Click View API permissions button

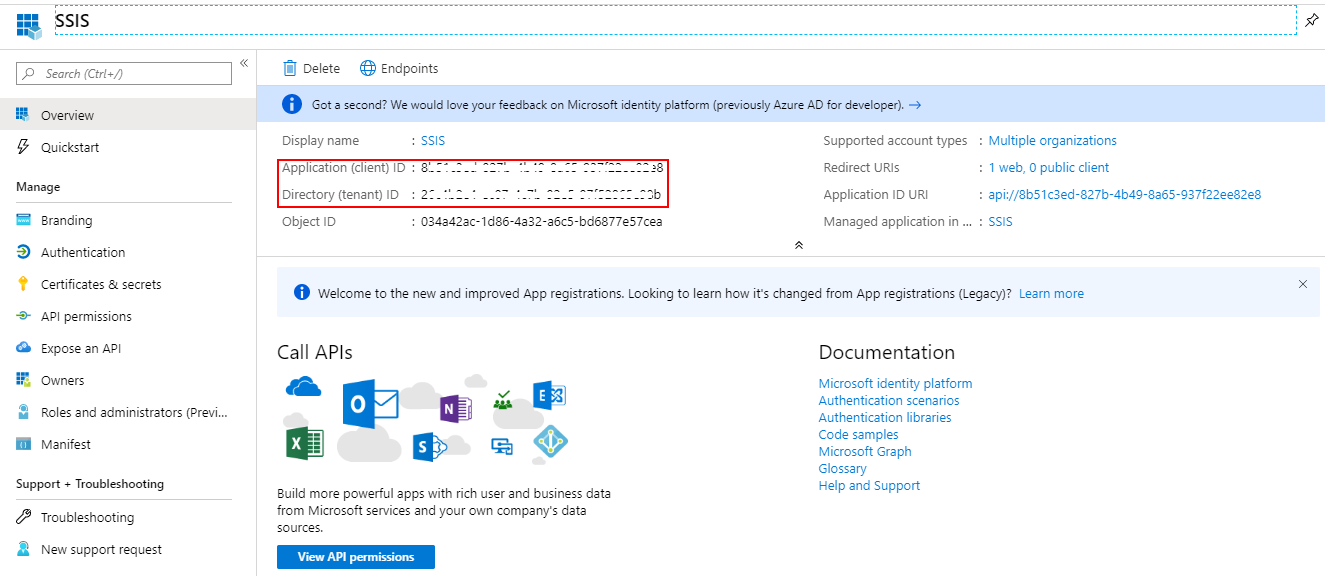click(356, 557)
